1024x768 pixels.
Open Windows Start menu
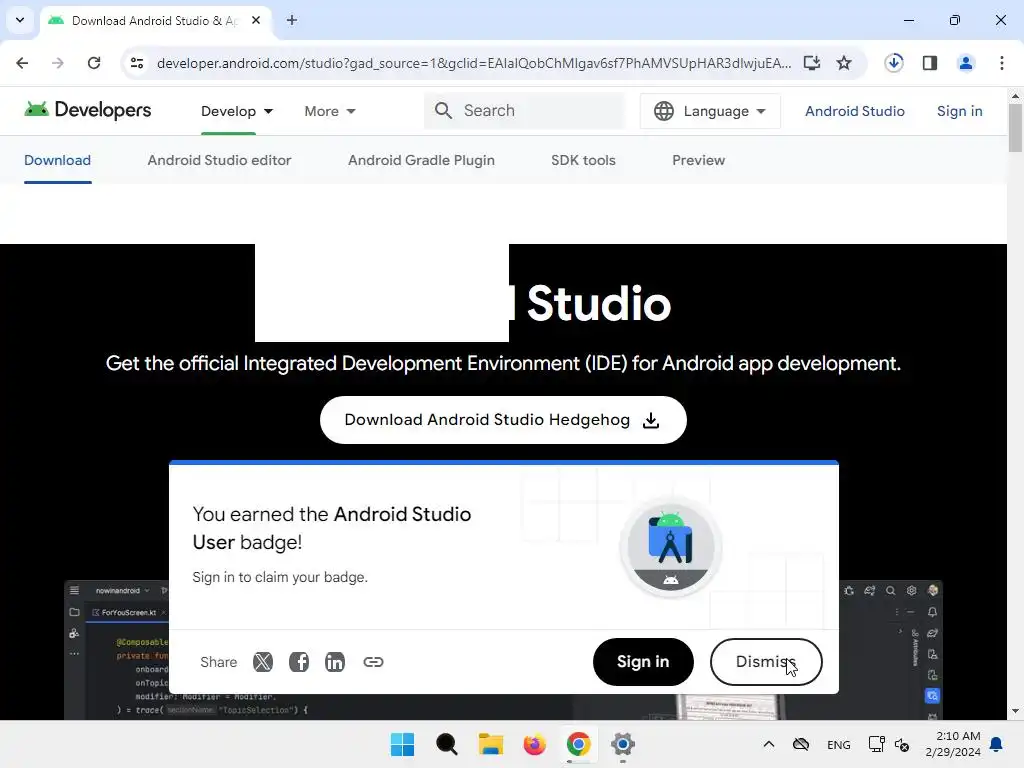click(402, 744)
